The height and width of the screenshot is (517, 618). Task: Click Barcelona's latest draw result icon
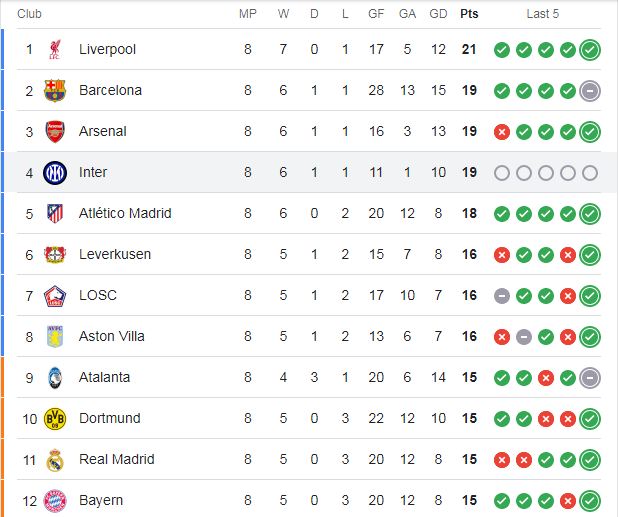tap(590, 91)
